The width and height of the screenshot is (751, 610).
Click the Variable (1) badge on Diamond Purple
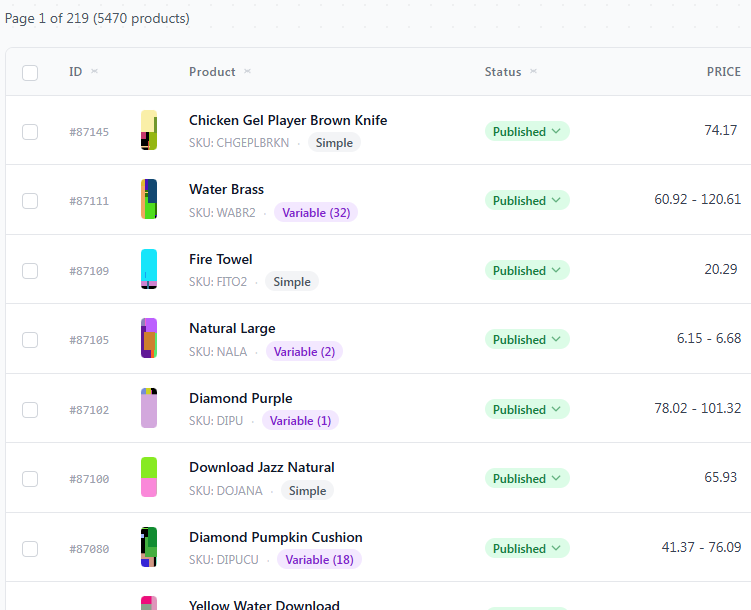[300, 420]
